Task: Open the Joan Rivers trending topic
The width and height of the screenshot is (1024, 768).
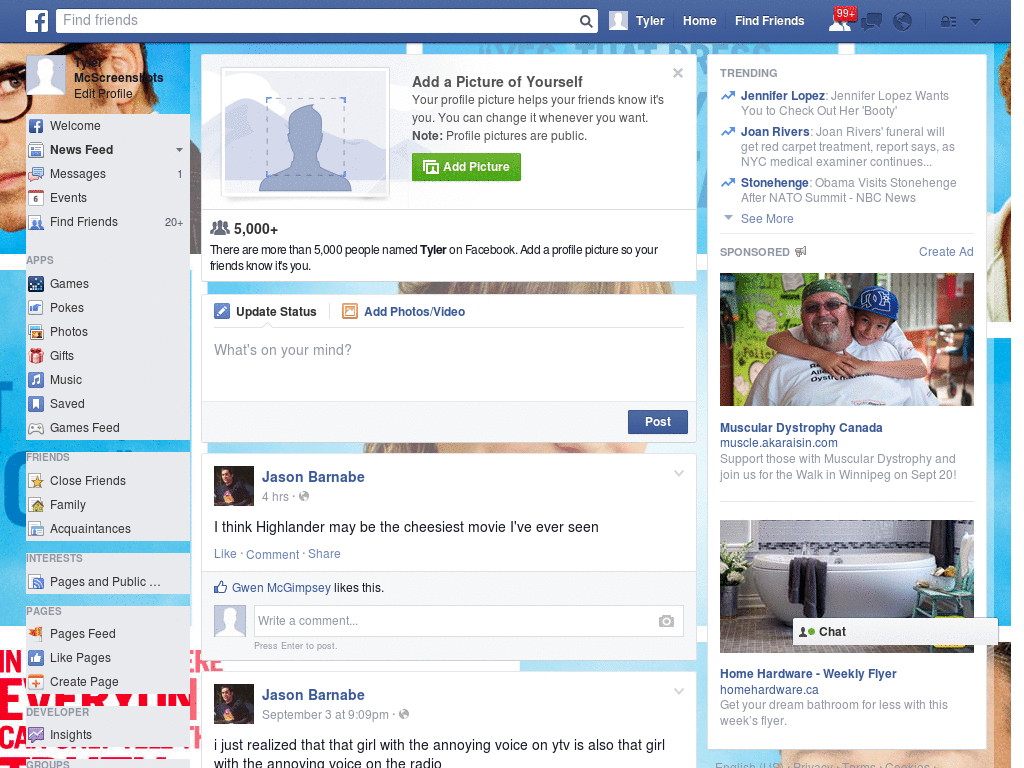Action: (775, 132)
